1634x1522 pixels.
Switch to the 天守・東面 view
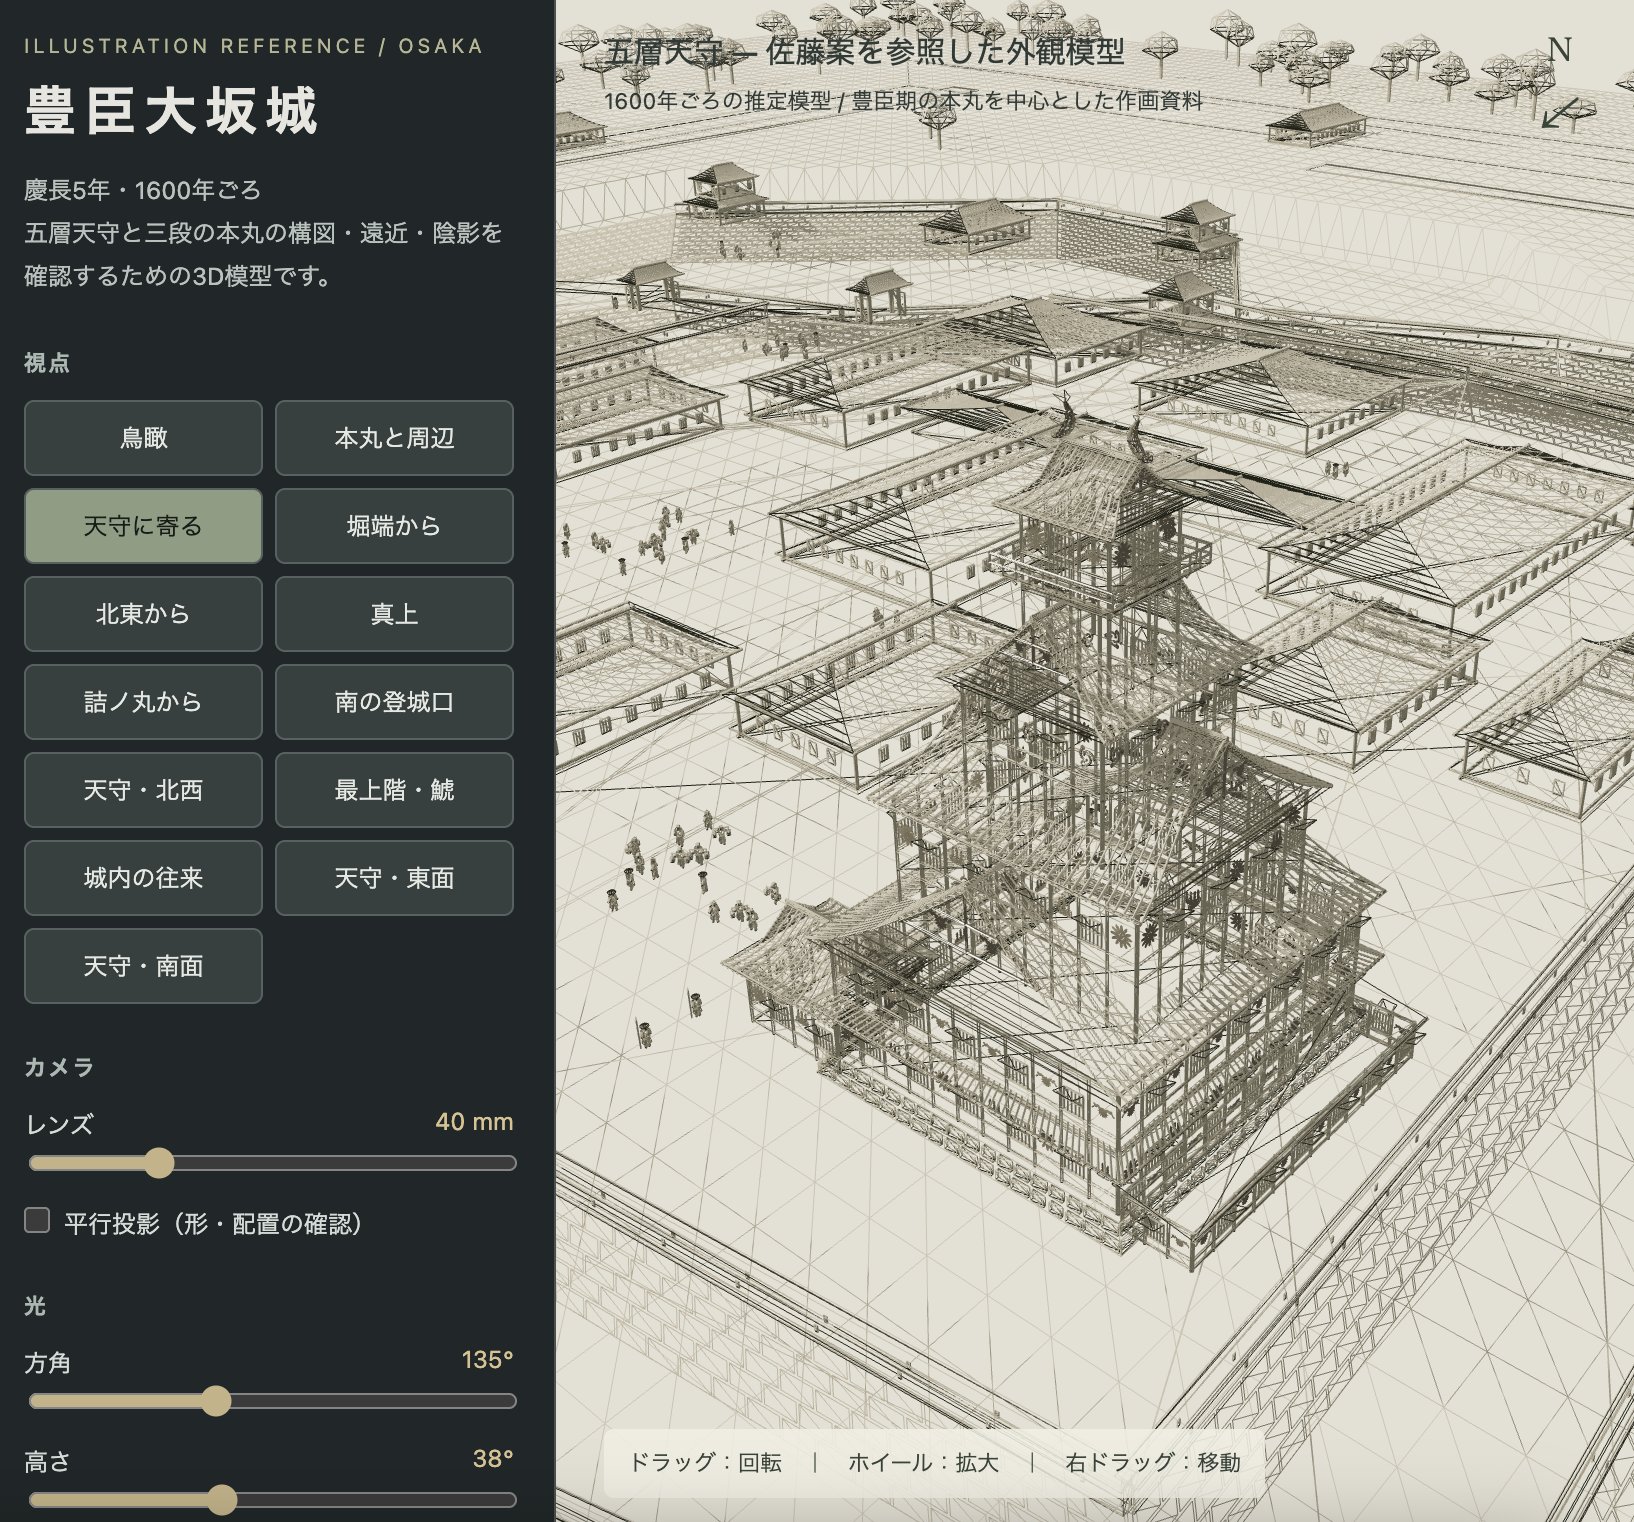(x=394, y=878)
